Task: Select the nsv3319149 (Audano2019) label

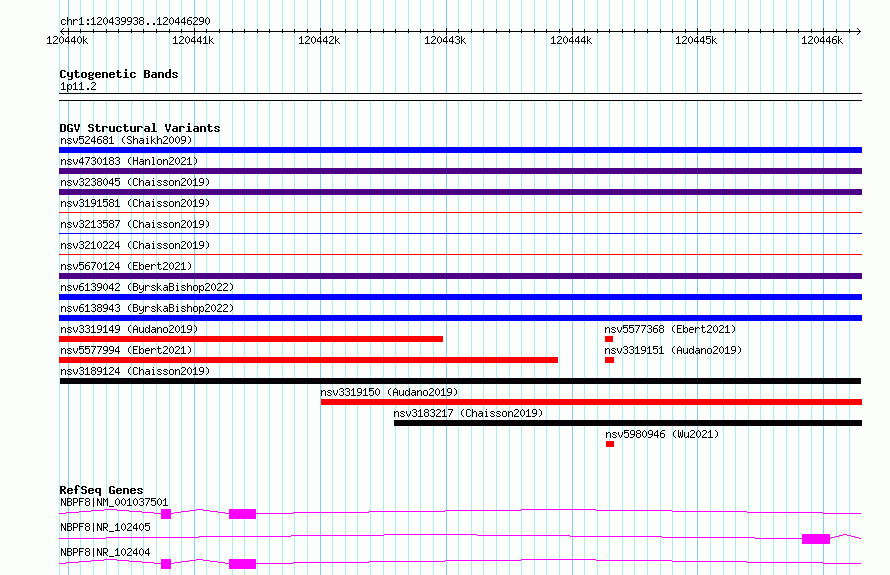Action: (x=129, y=329)
